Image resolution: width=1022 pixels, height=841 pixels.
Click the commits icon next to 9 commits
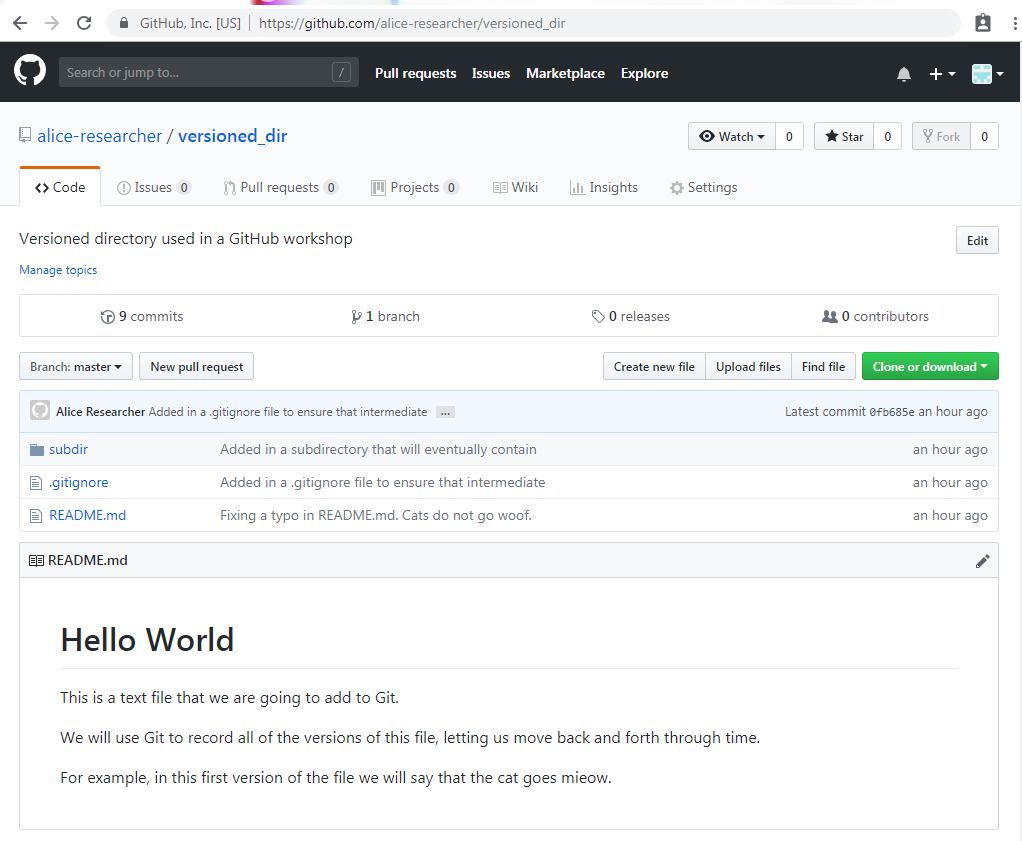point(107,316)
